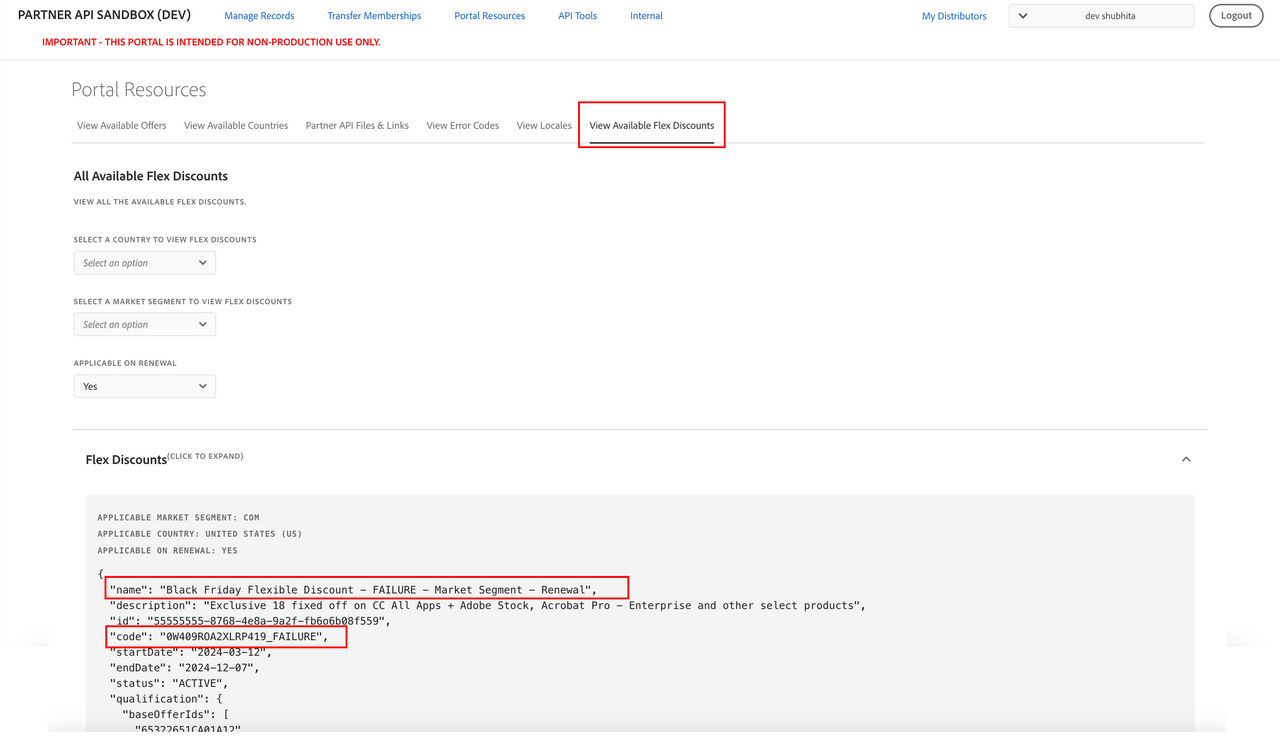Viewport: 1280px width, 736px height.
Task: Open the Transfer Memberships menu
Action: pos(374,15)
